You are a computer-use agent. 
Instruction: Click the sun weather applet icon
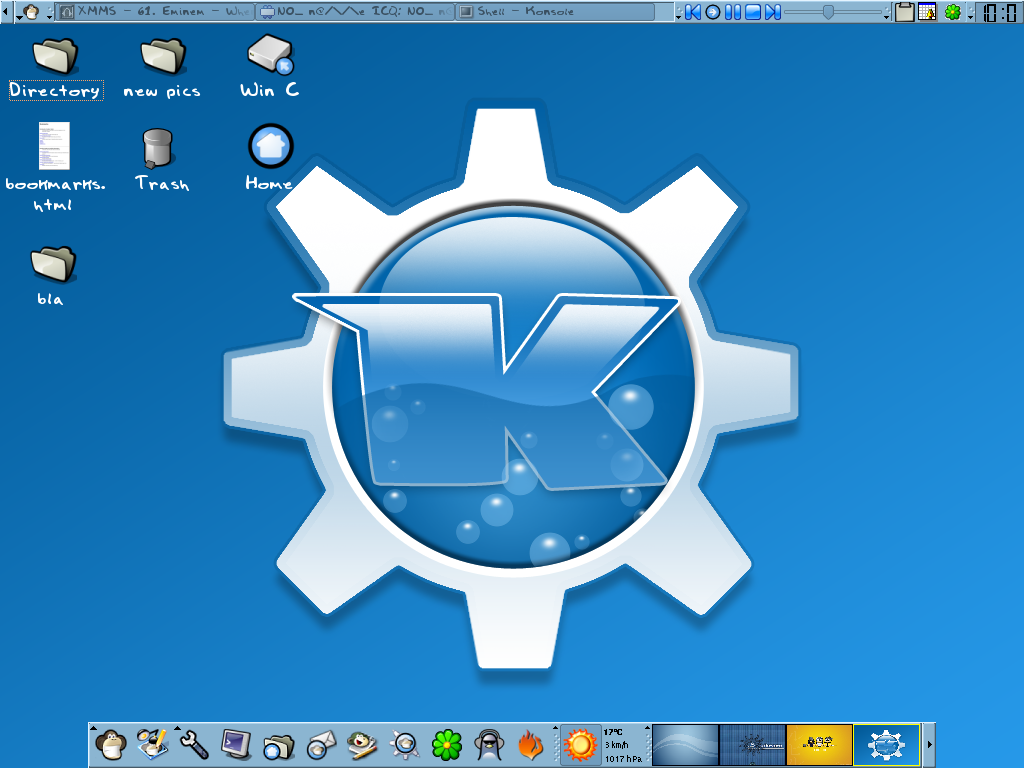click(x=581, y=745)
